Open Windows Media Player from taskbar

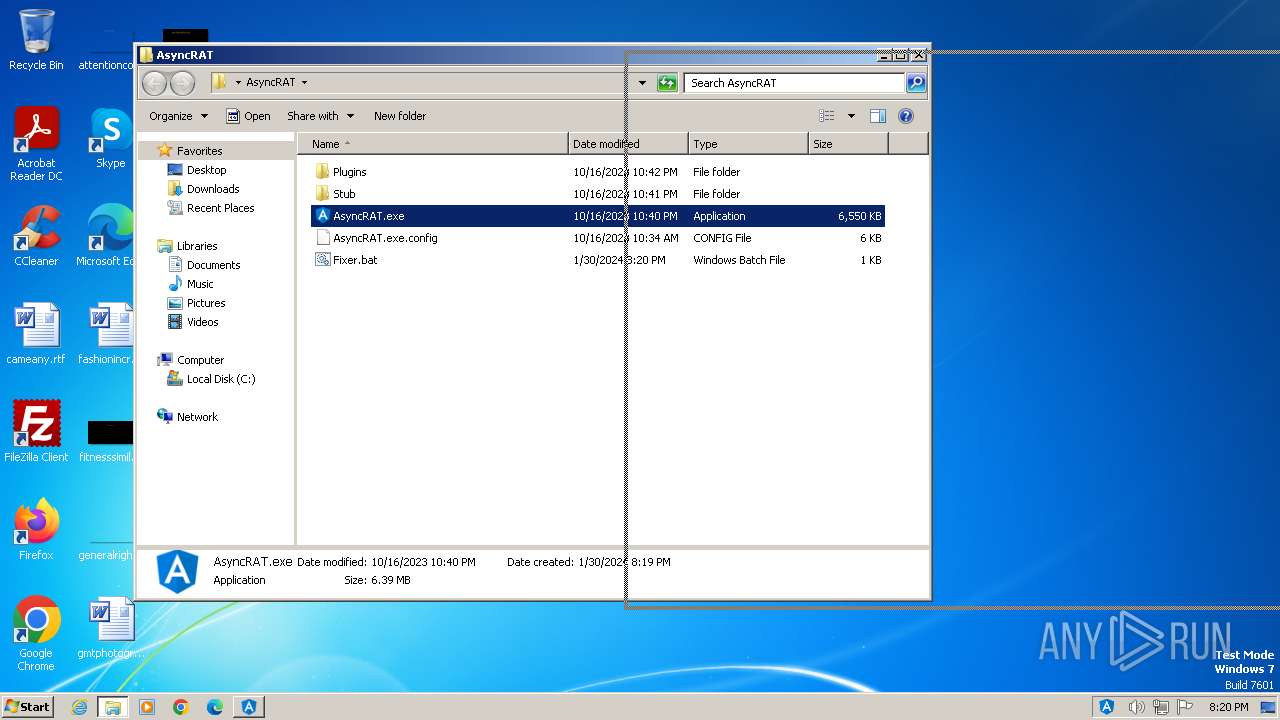[147, 707]
